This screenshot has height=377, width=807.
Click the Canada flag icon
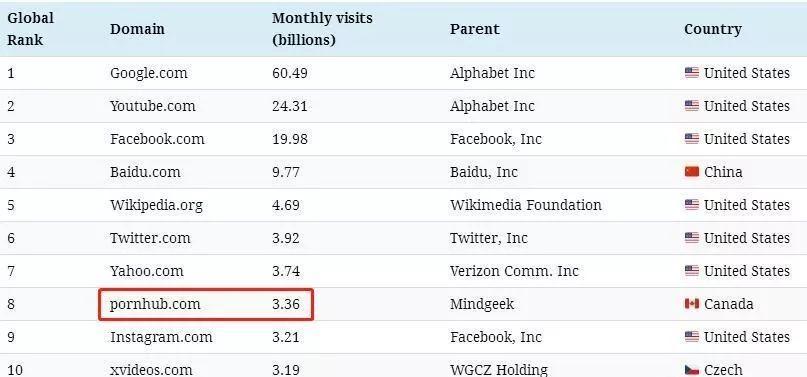tap(692, 303)
